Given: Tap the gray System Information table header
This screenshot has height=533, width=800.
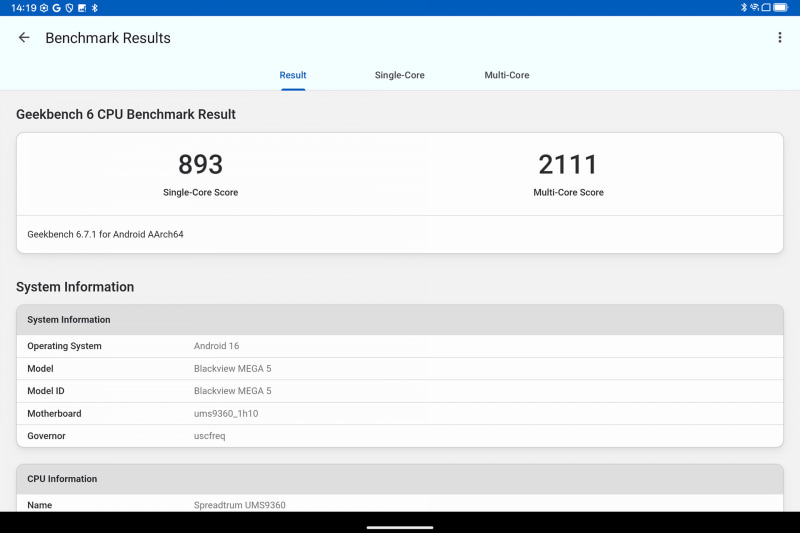Looking at the screenshot, I should pos(400,320).
